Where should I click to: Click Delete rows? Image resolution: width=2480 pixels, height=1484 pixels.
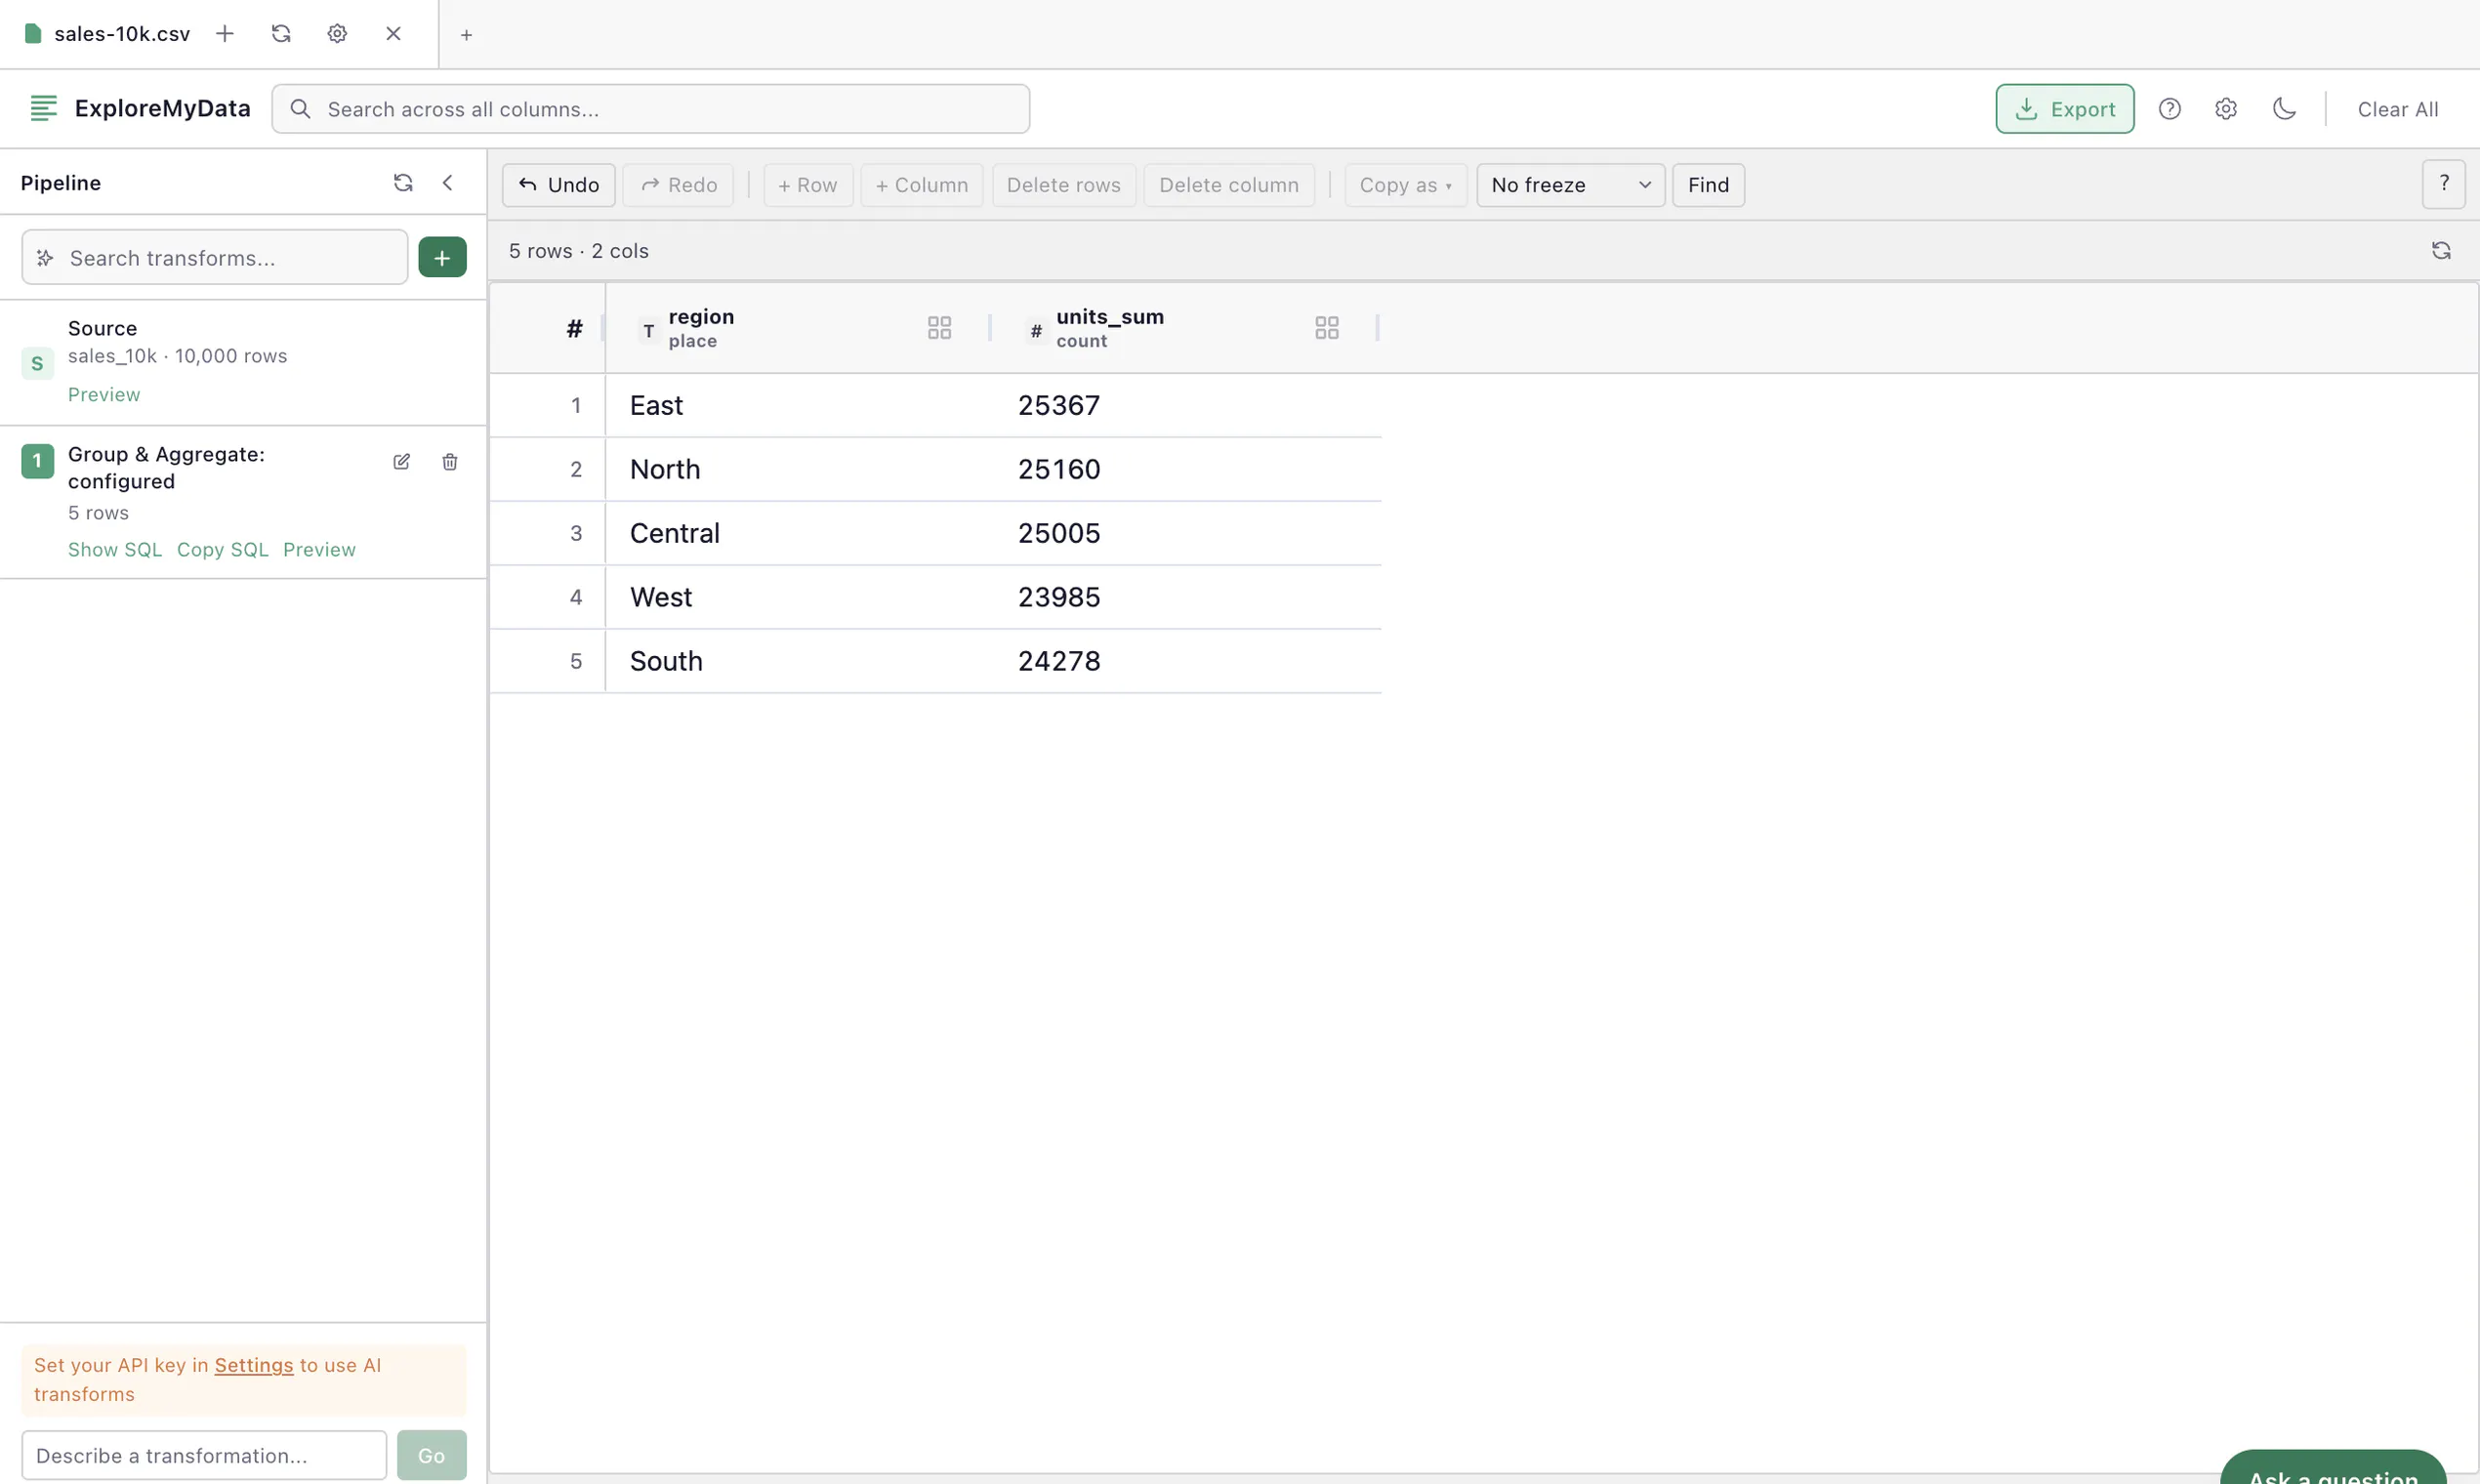(x=1063, y=185)
